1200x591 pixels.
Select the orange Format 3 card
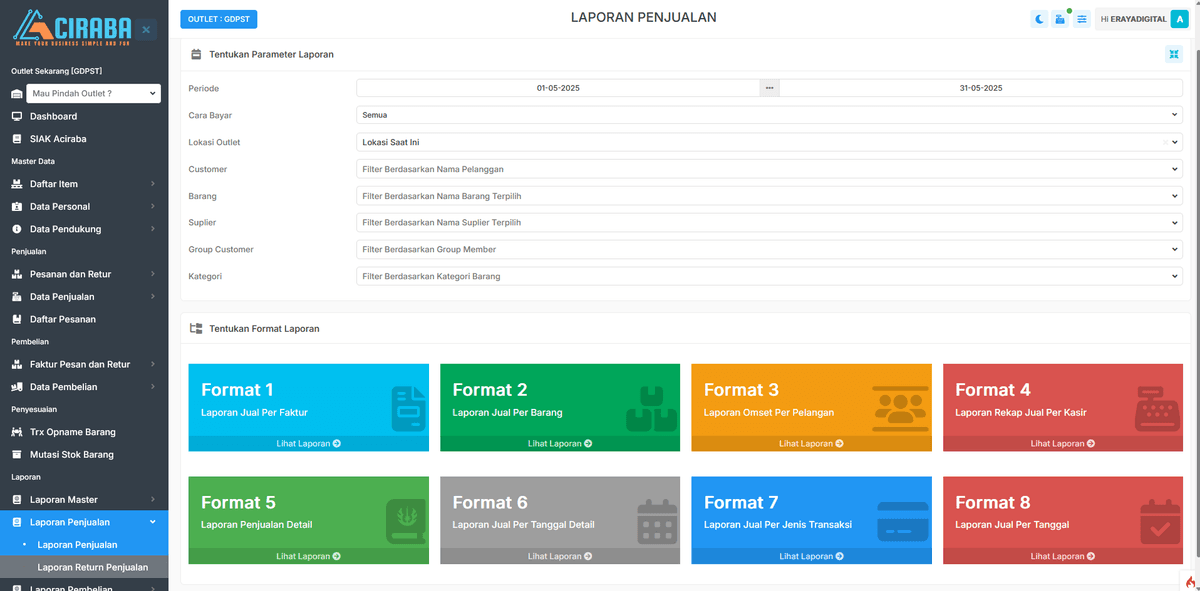point(811,407)
